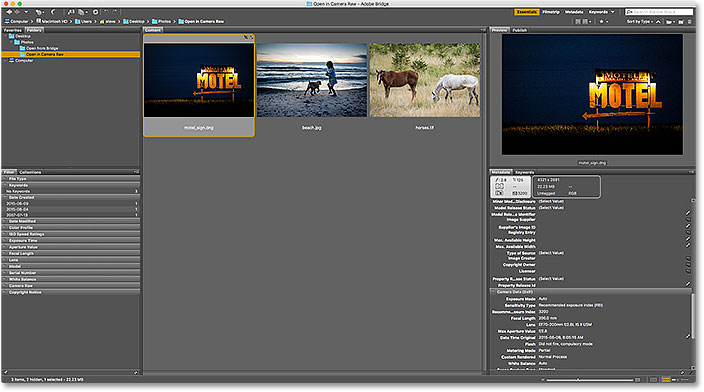Image resolution: width=704 pixels, height=392 pixels.
Task: Open the Sort by Type dropdown
Action: (639, 22)
